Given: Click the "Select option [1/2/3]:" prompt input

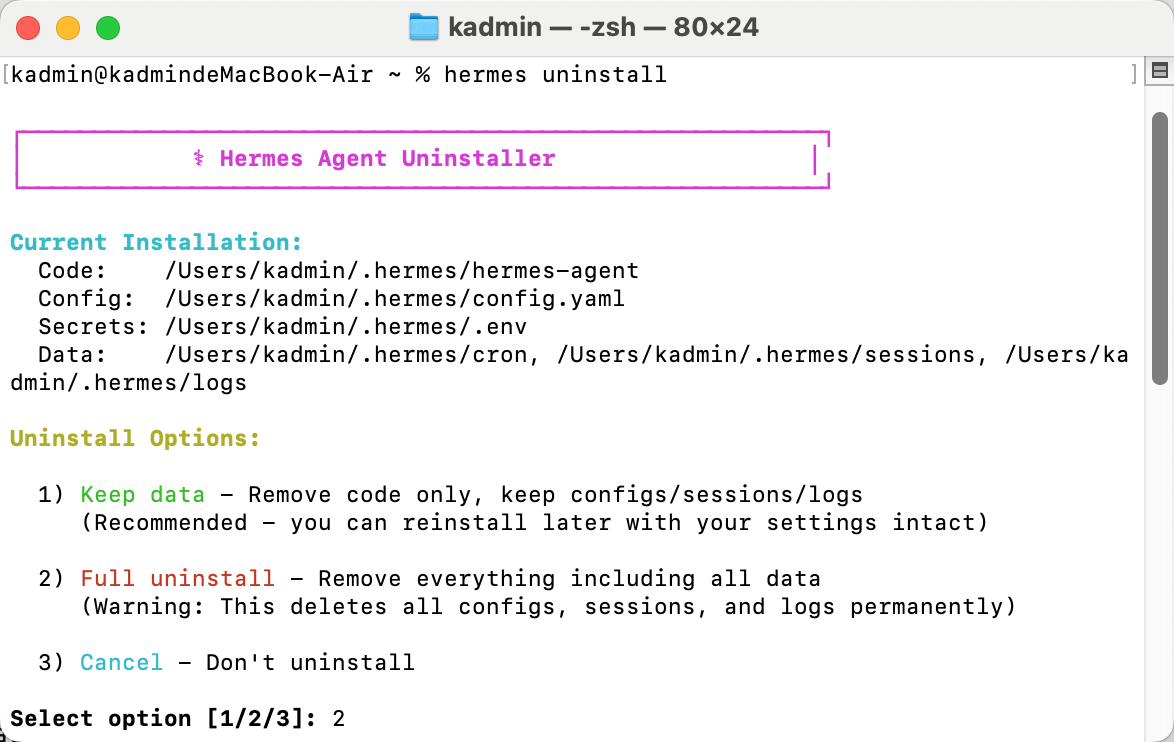Looking at the screenshot, I should coord(177,718).
